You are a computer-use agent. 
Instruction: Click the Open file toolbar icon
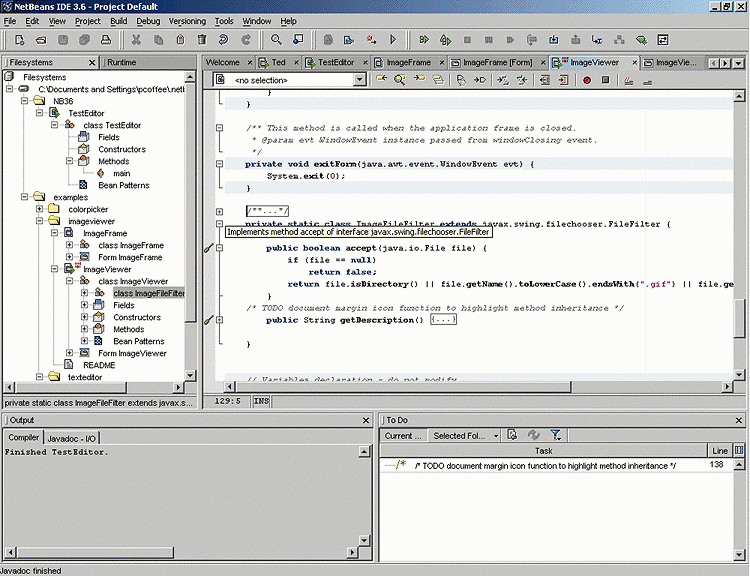click(41, 40)
